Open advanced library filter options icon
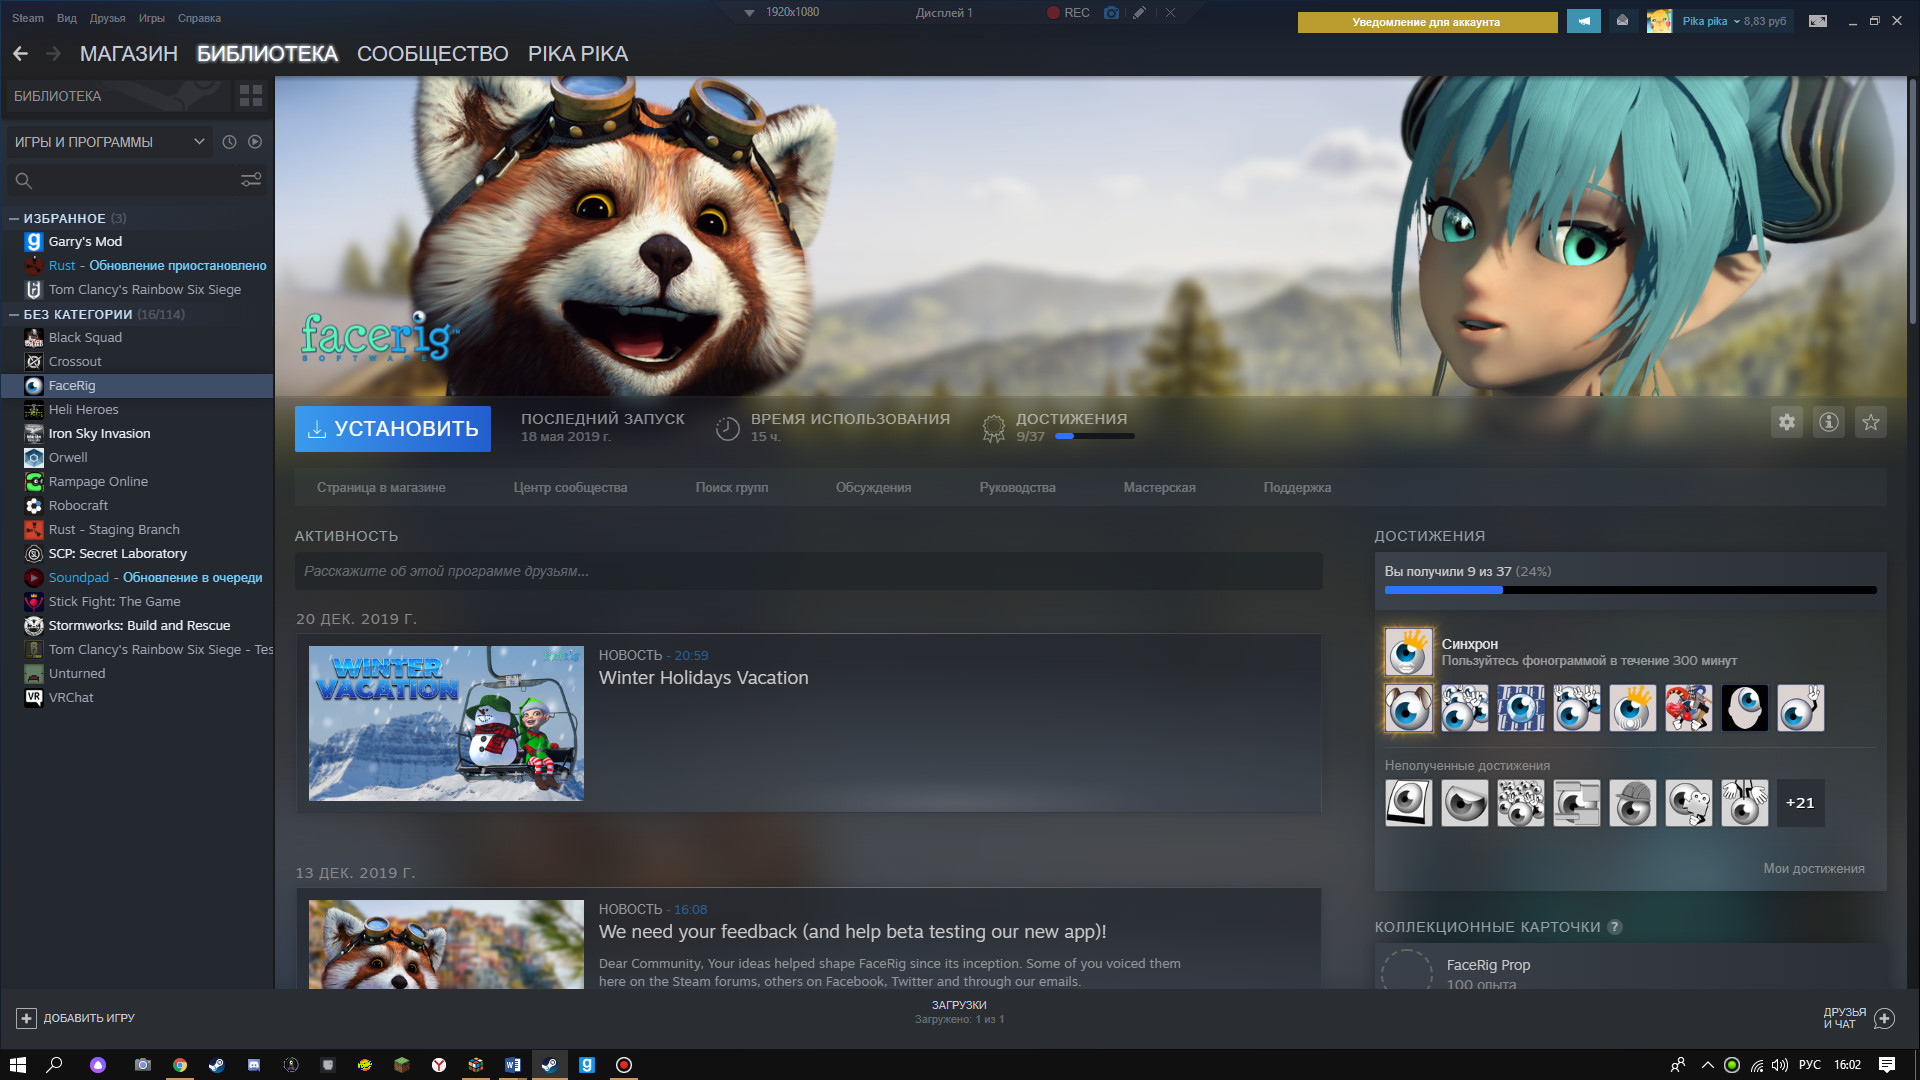The height and width of the screenshot is (1080, 1920). coord(251,180)
